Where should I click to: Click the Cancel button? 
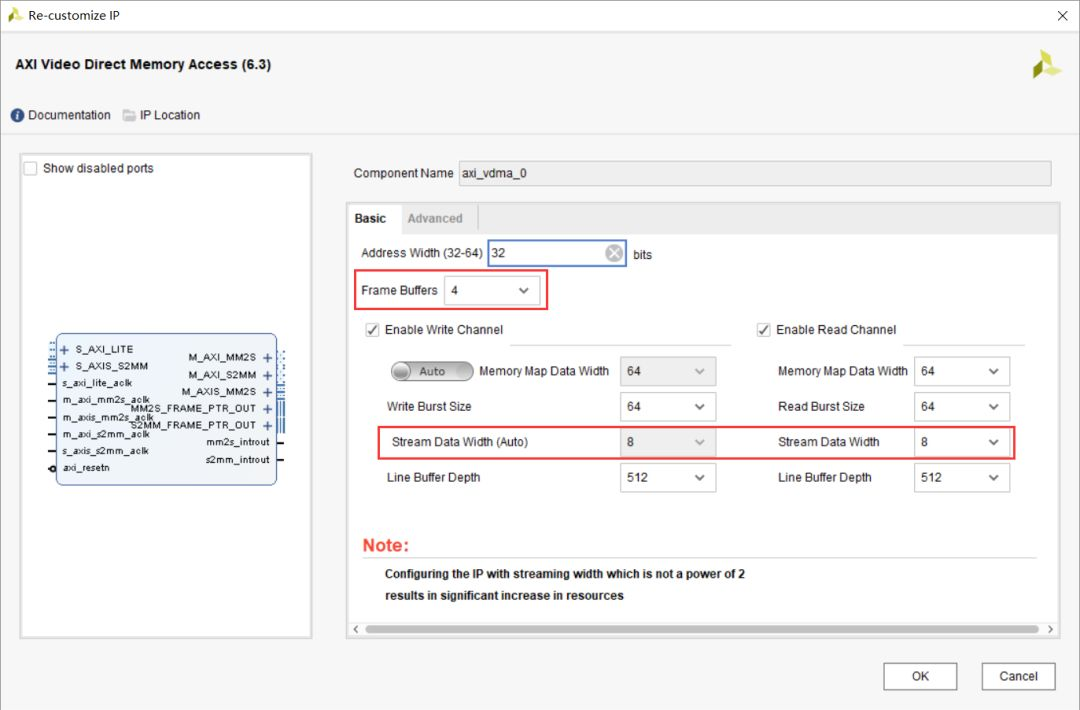1018,676
